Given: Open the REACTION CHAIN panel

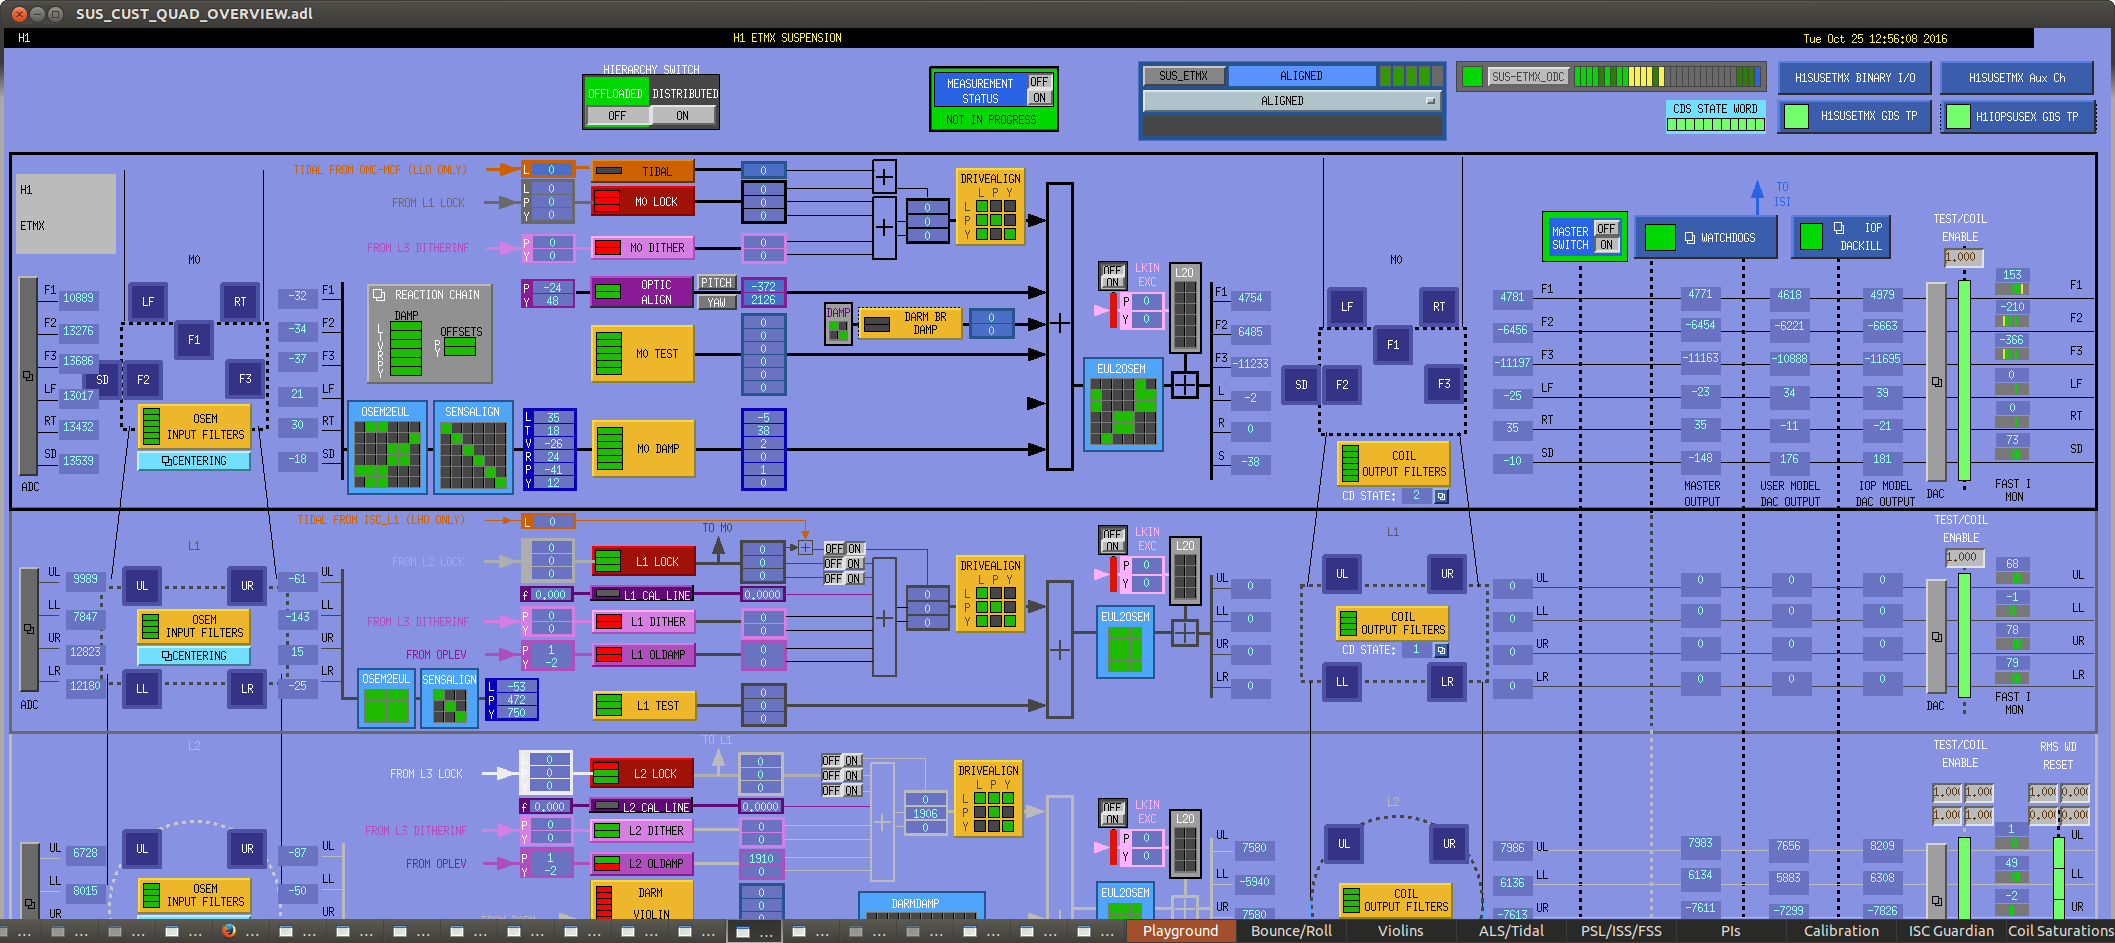Looking at the screenshot, I should [x=430, y=334].
